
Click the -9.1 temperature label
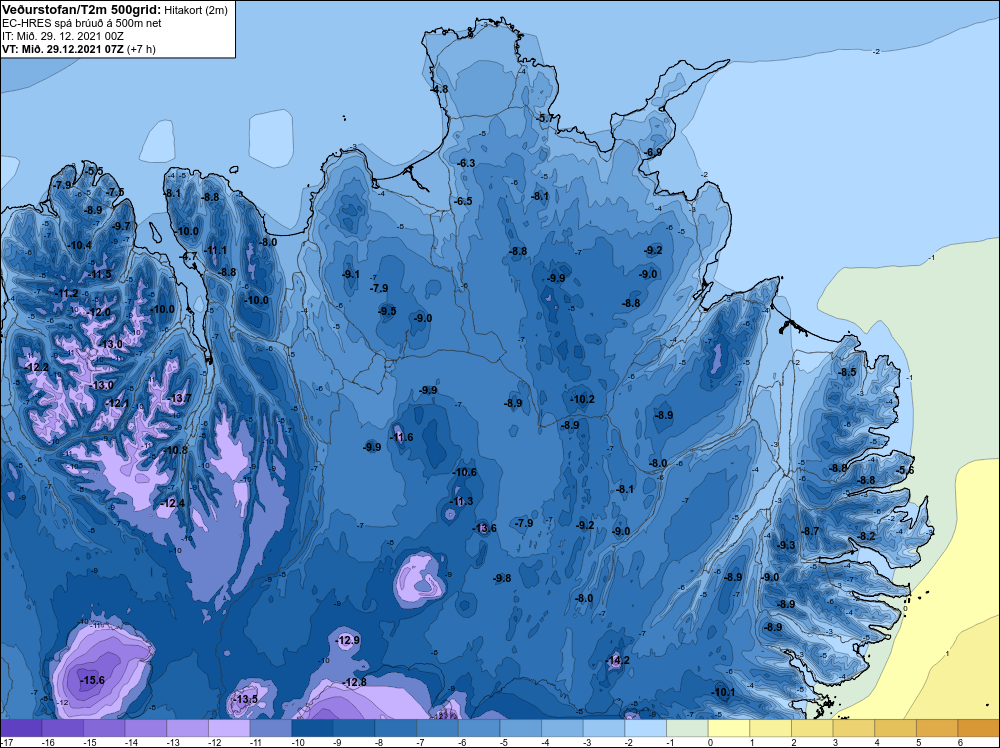point(350,275)
